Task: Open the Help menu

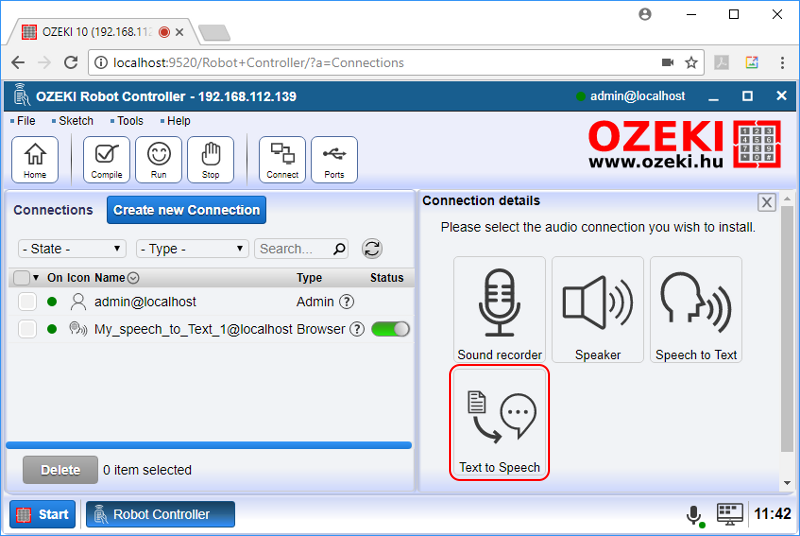Action: click(178, 121)
